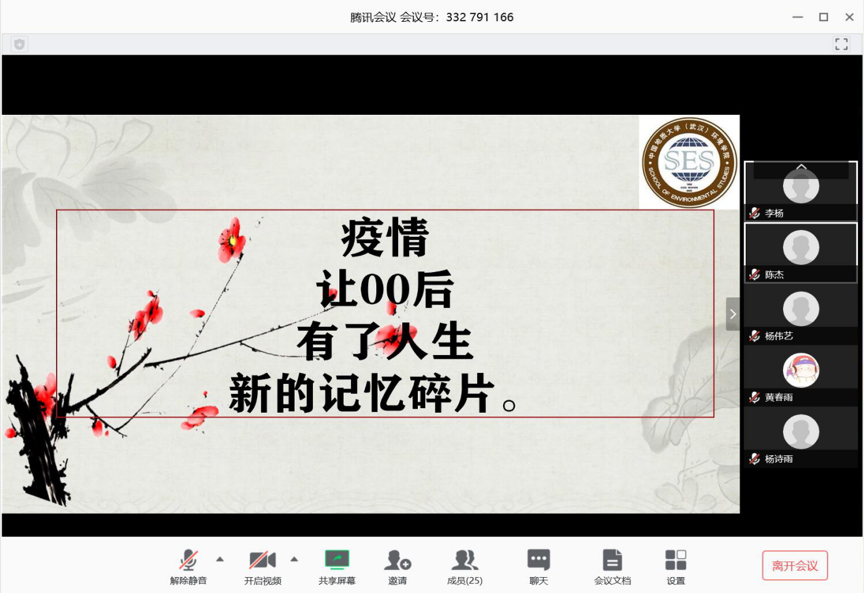Viewport: 864px width, 593px height.
Task: Turn on camera with 开启视频
Action: tap(262, 561)
